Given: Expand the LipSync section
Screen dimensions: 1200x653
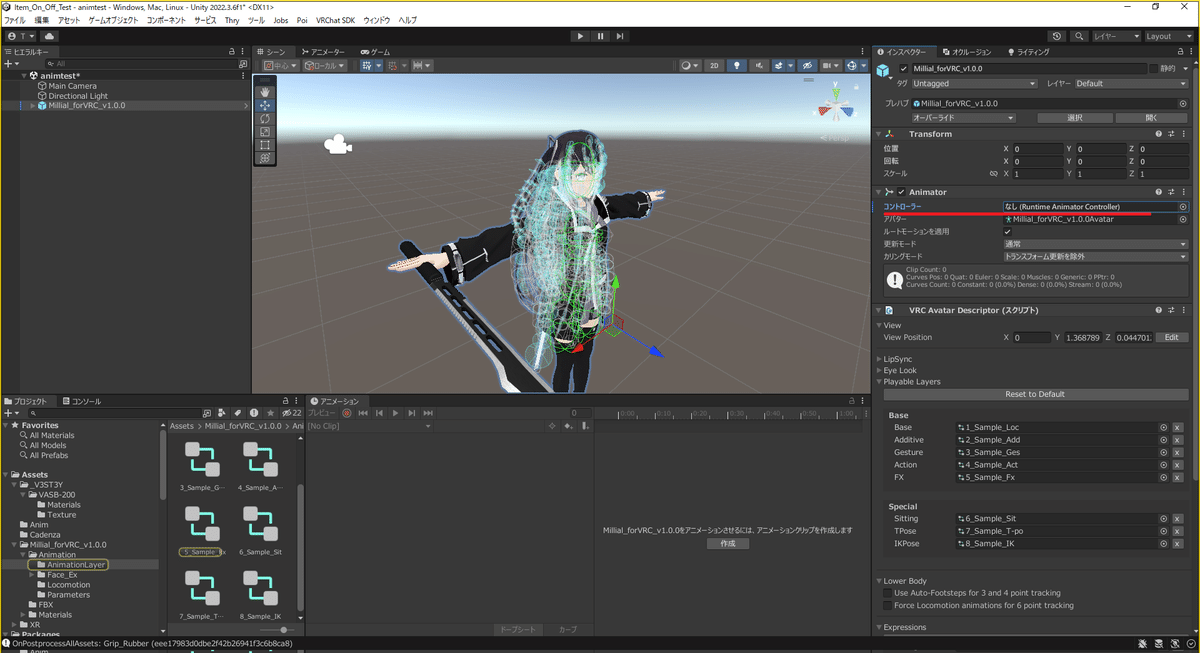Looking at the screenshot, I should click(879, 358).
